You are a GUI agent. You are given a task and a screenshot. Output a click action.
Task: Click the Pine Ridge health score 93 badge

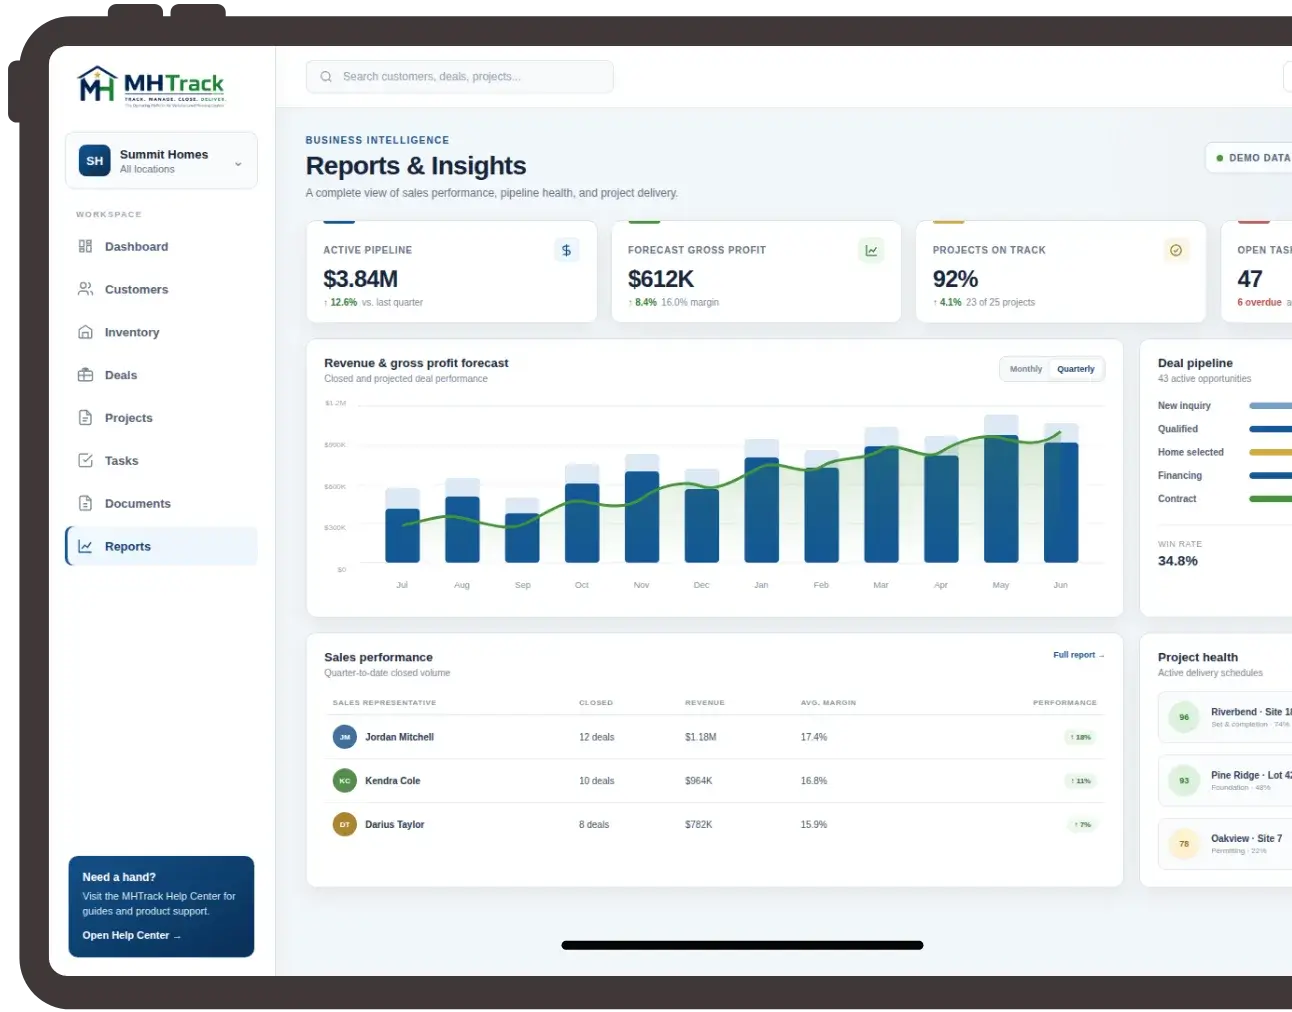pos(1184,781)
